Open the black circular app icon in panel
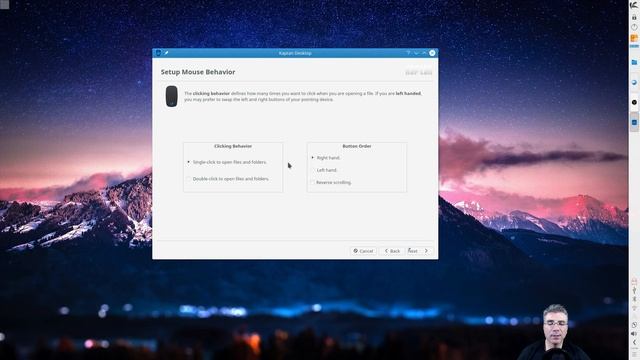Image resolution: width=640 pixels, height=360 pixels. pos(634,102)
